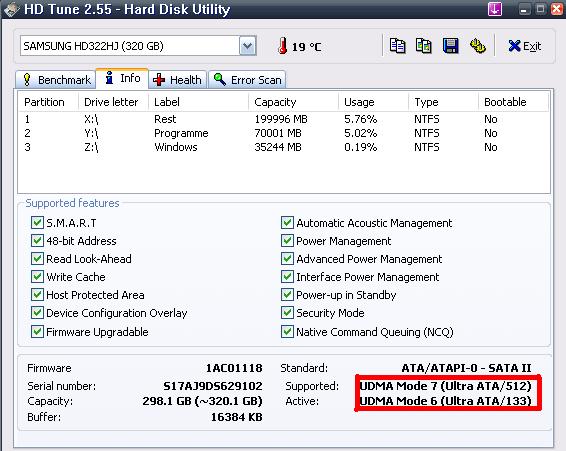Select the Programme partition row
Viewport: 566px width, 451px height.
click(283, 133)
